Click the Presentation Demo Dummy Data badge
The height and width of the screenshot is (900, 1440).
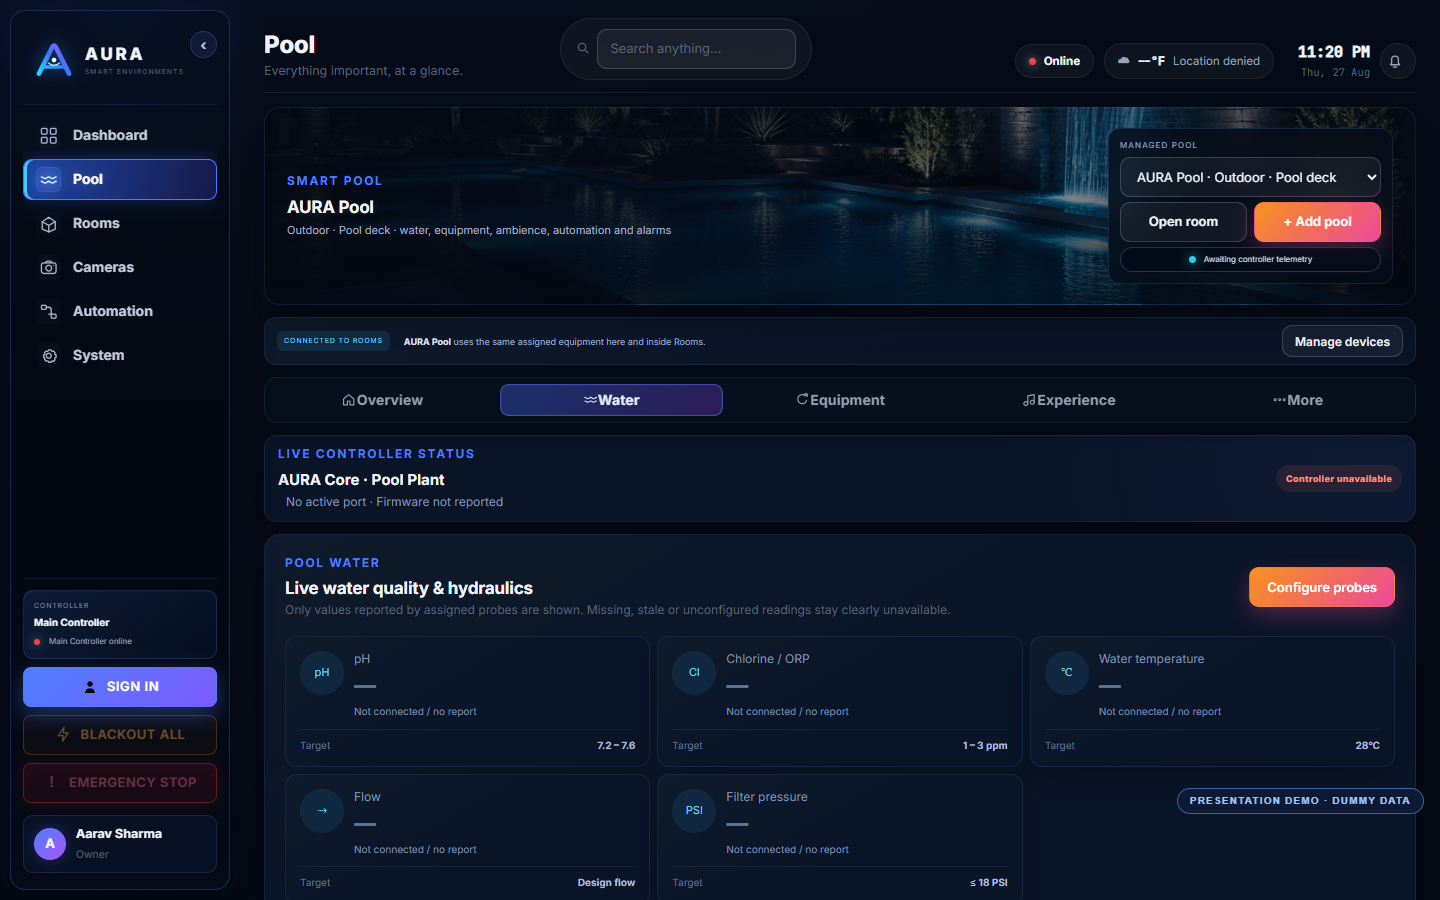[1300, 801]
